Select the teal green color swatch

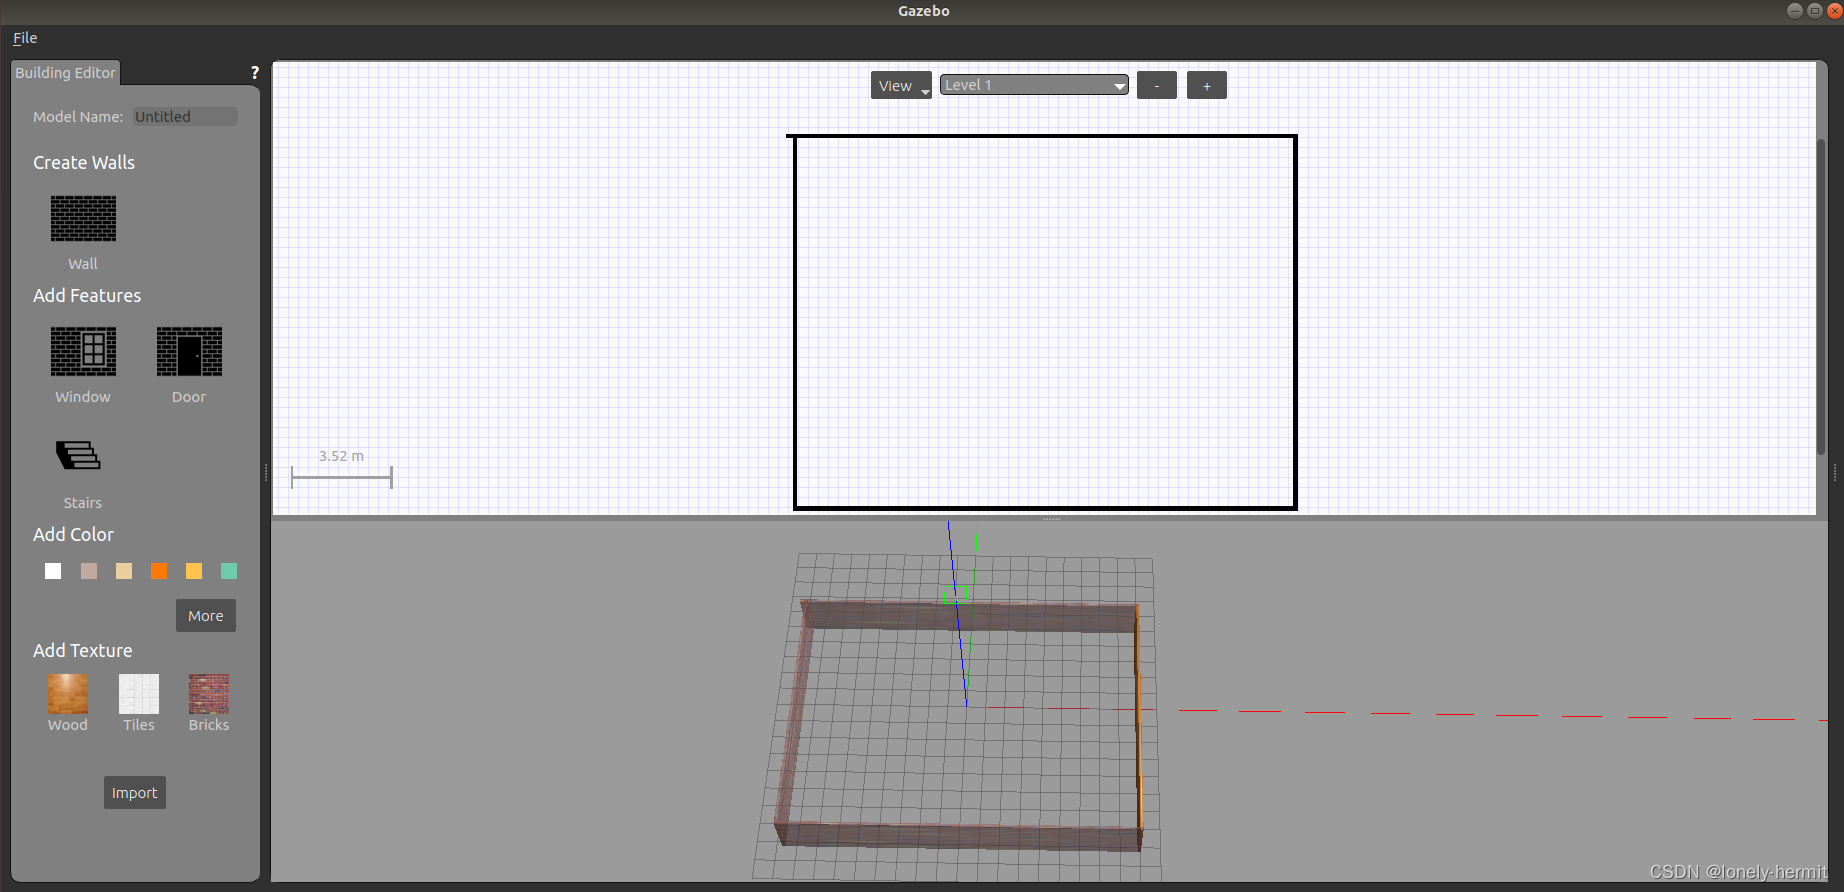229,571
